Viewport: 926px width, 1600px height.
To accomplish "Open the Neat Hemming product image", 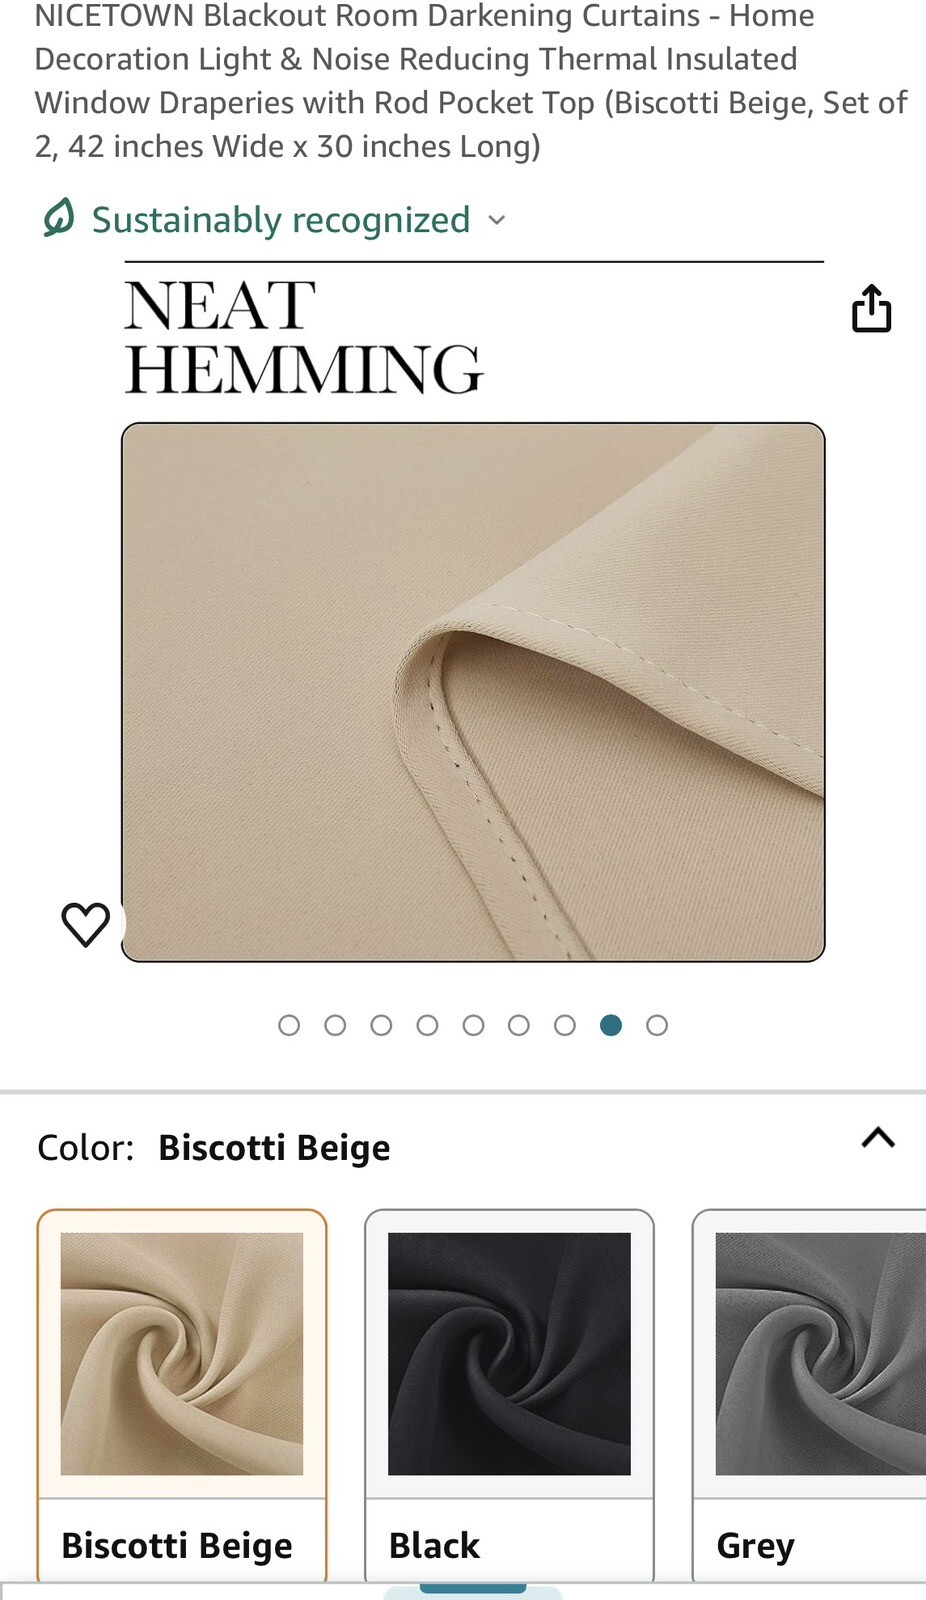I will [x=473, y=692].
